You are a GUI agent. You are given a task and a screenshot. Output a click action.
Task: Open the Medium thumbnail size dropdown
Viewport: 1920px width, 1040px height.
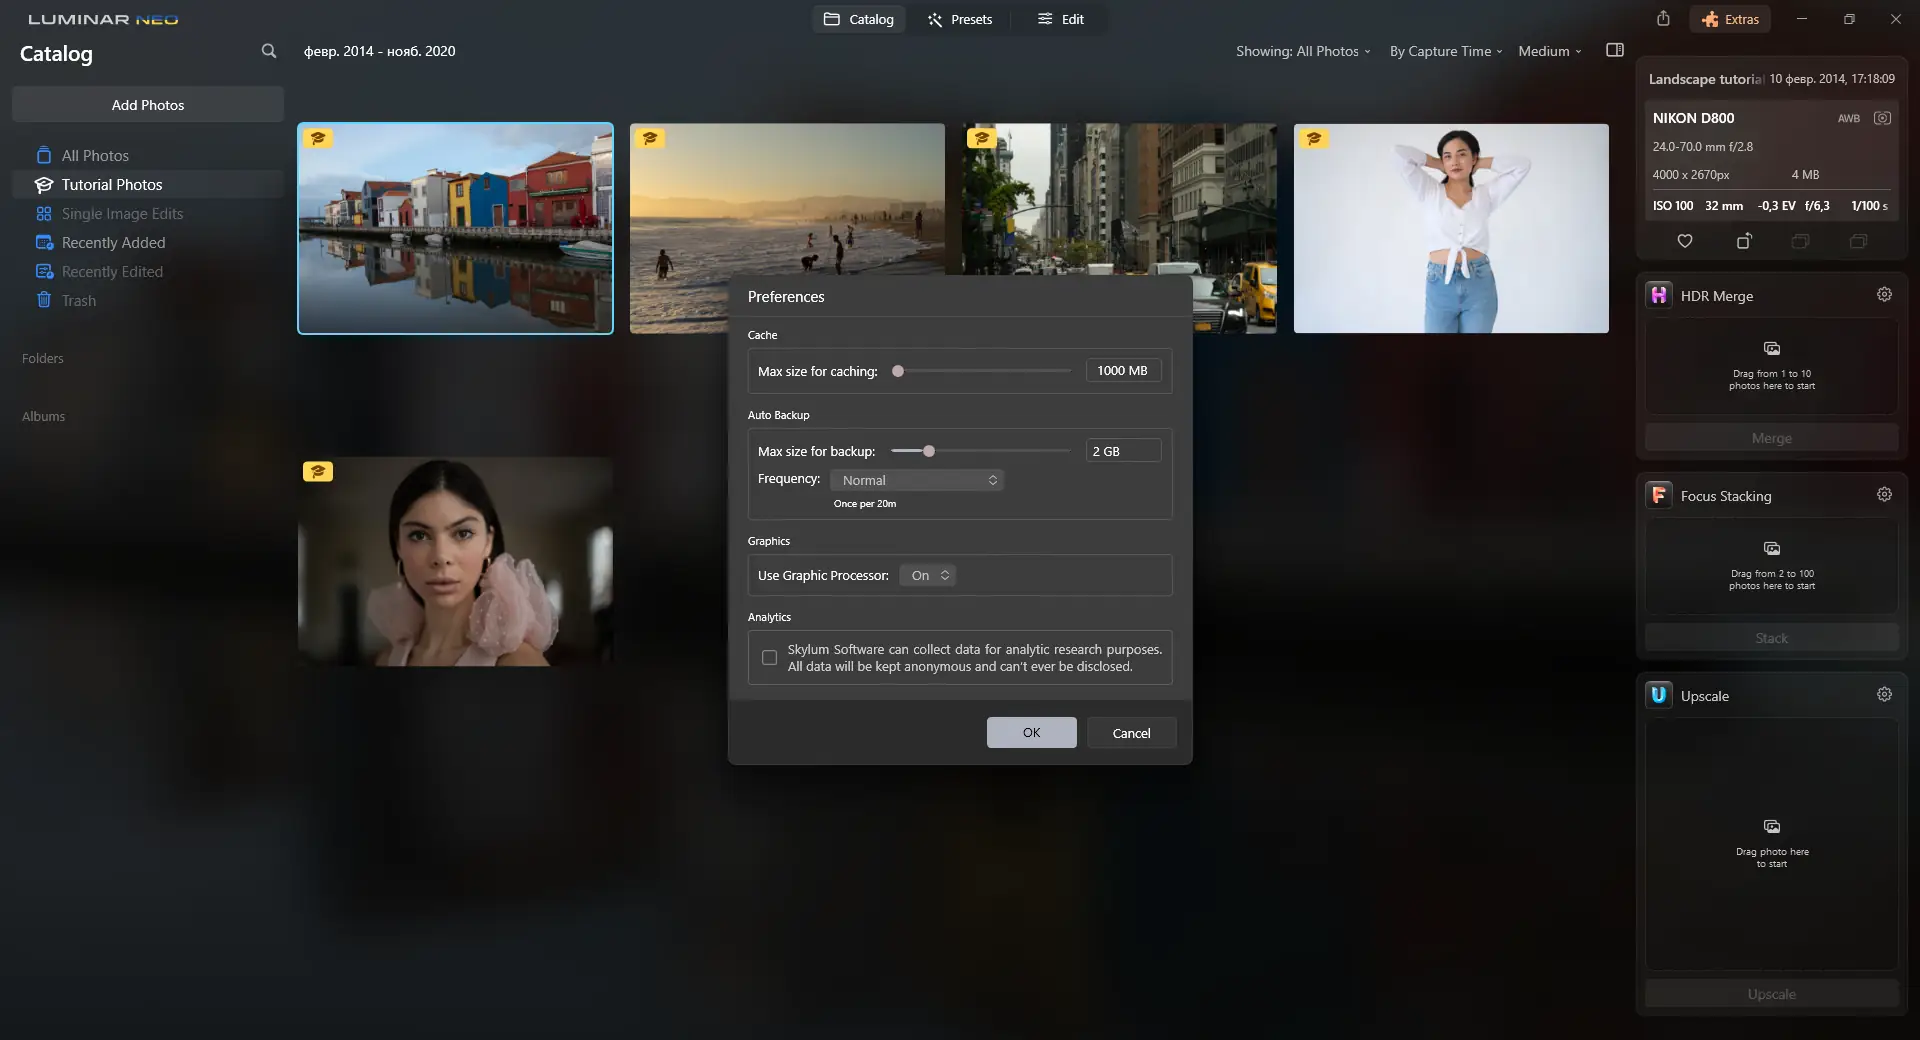[x=1550, y=51]
